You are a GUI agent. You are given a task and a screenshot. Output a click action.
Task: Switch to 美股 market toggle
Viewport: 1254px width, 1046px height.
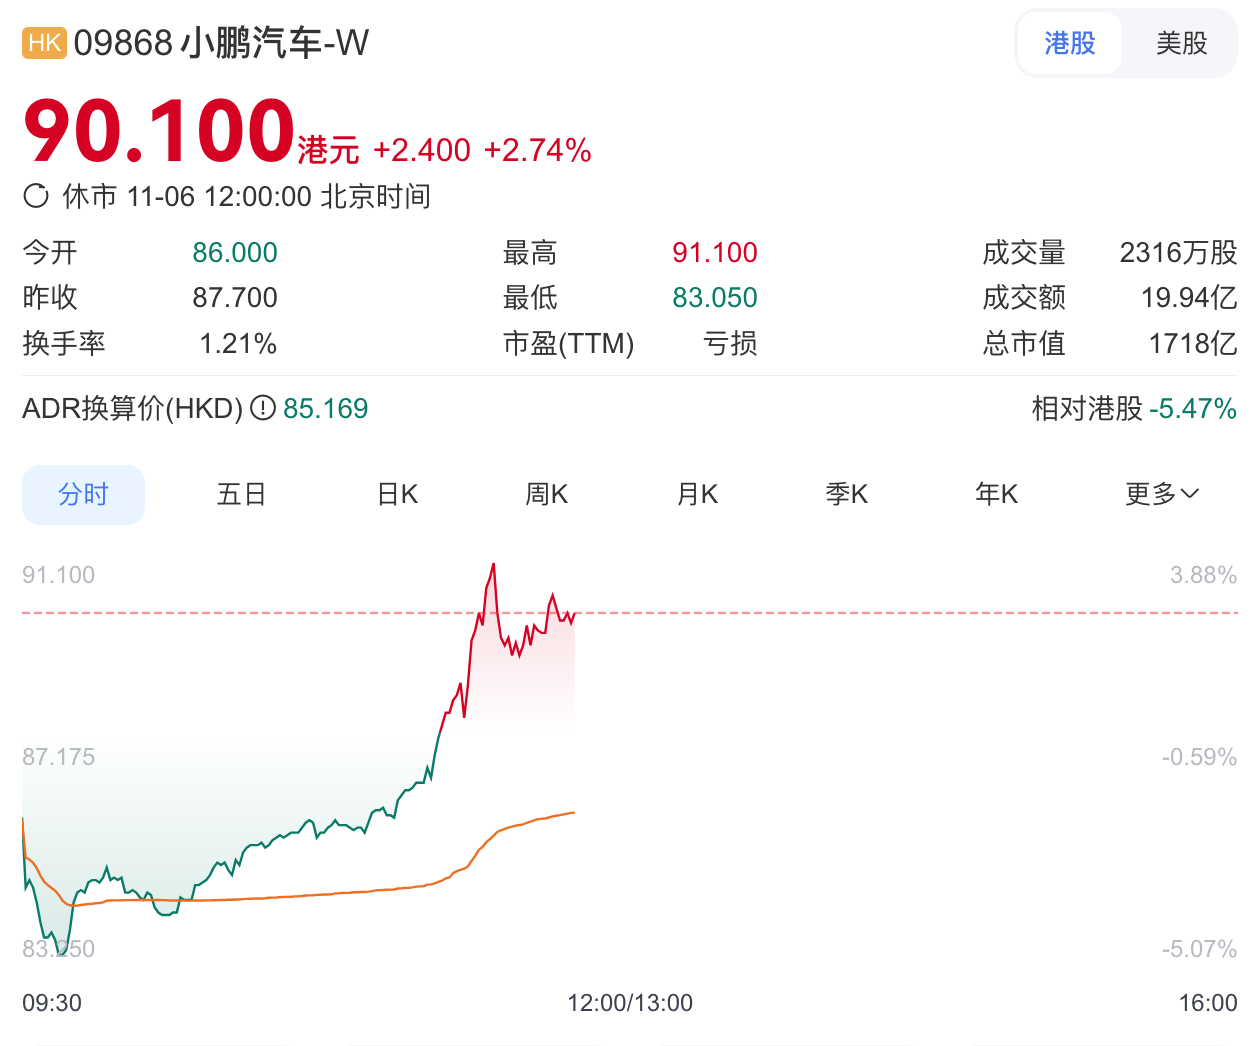tap(1181, 43)
